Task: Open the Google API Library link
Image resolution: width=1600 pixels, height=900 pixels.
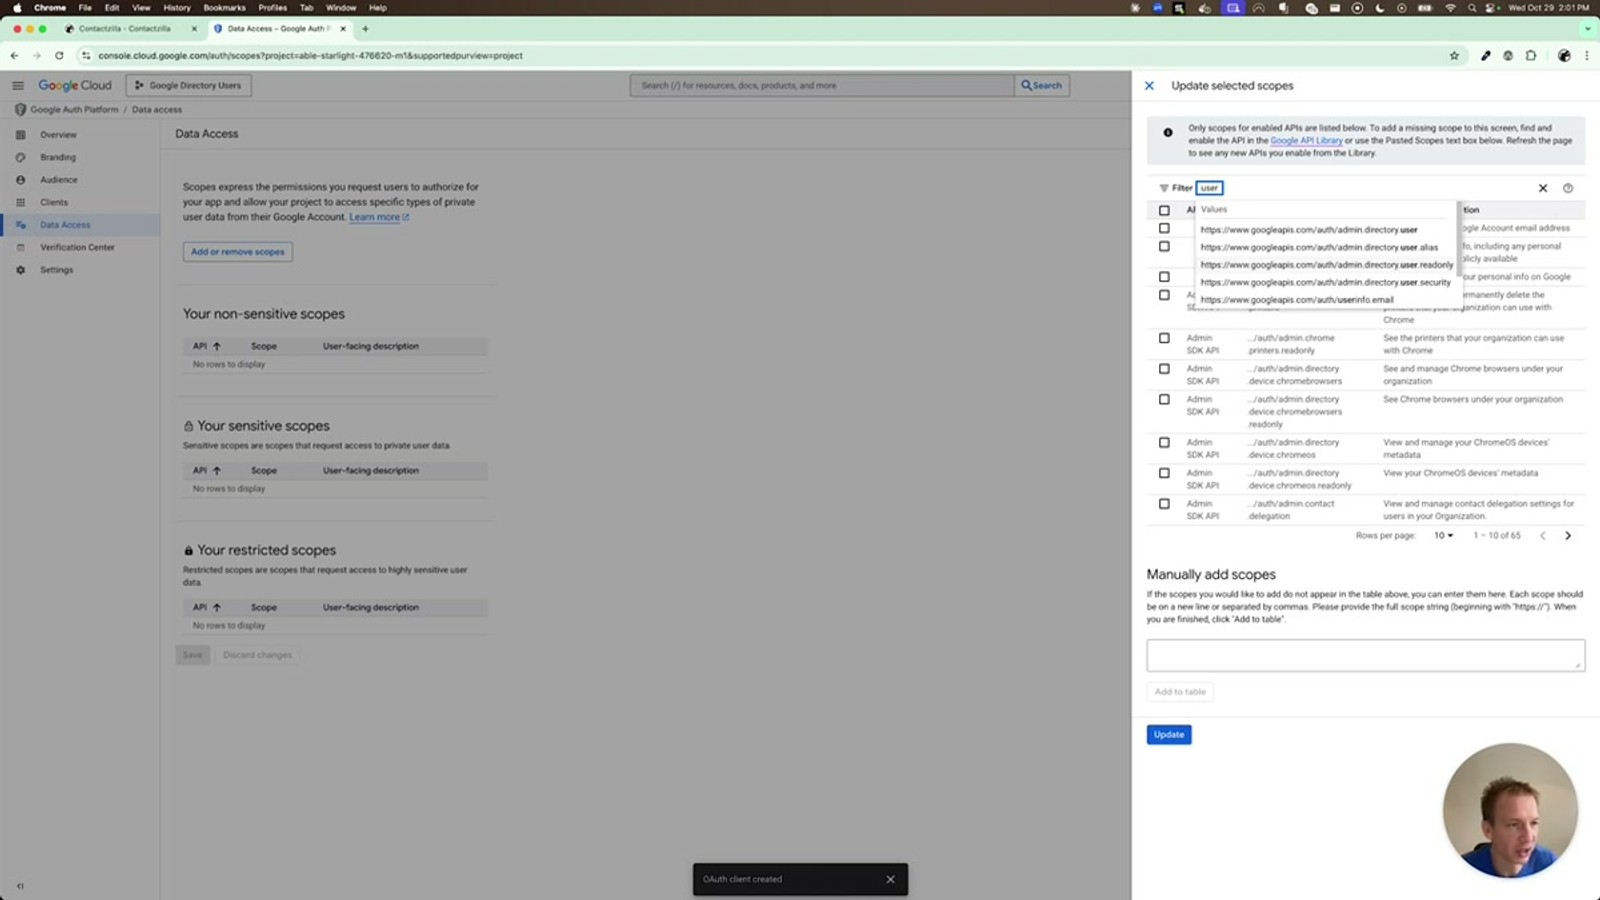Action: click(x=1306, y=141)
